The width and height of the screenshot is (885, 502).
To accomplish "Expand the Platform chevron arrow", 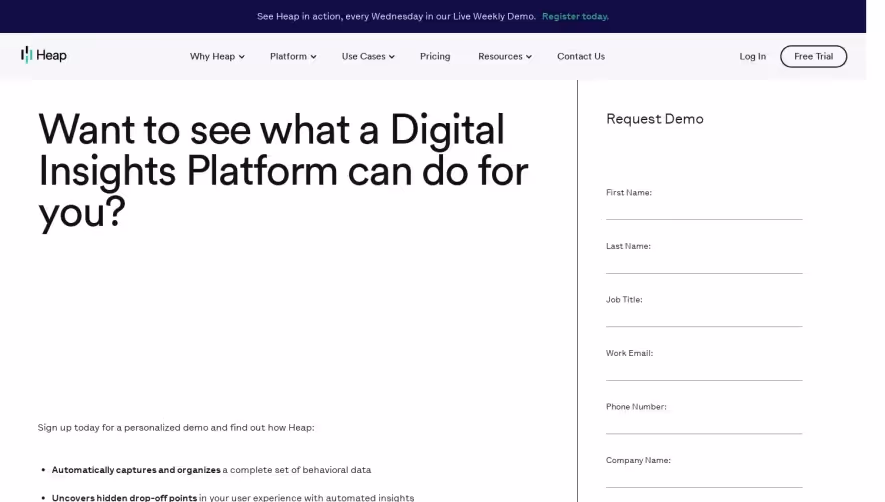I will [313, 57].
